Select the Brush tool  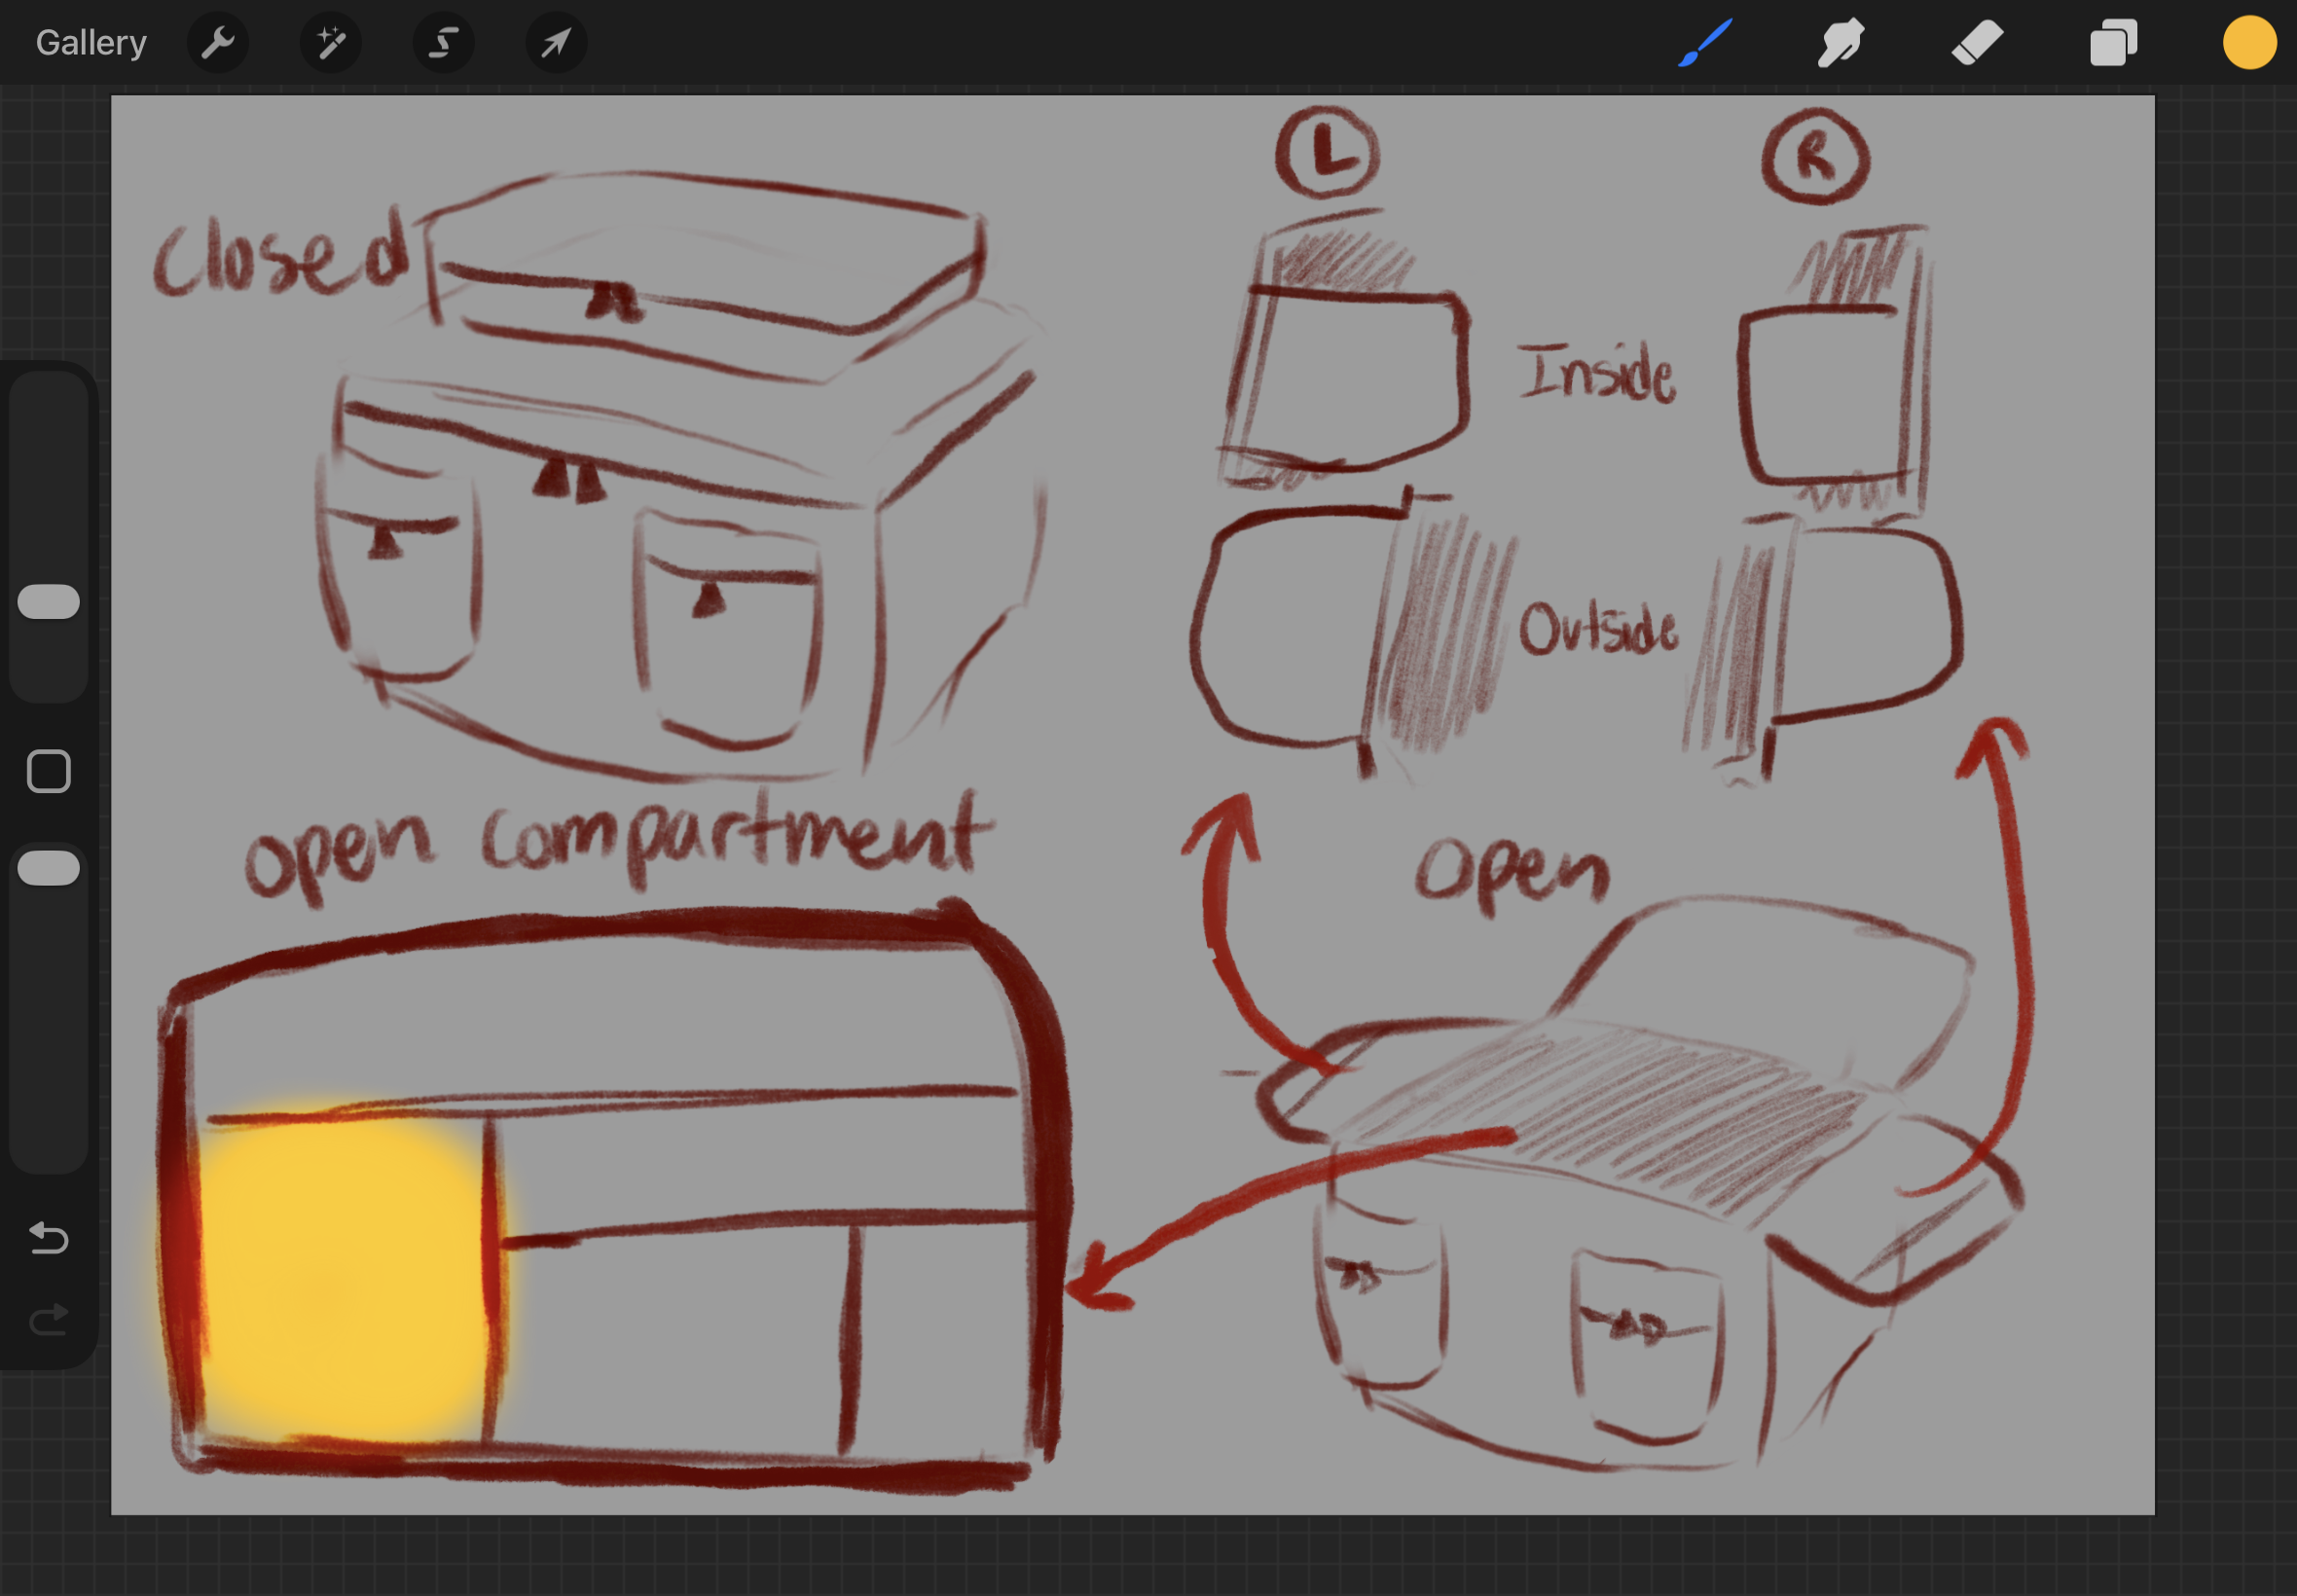tap(1705, 43)
